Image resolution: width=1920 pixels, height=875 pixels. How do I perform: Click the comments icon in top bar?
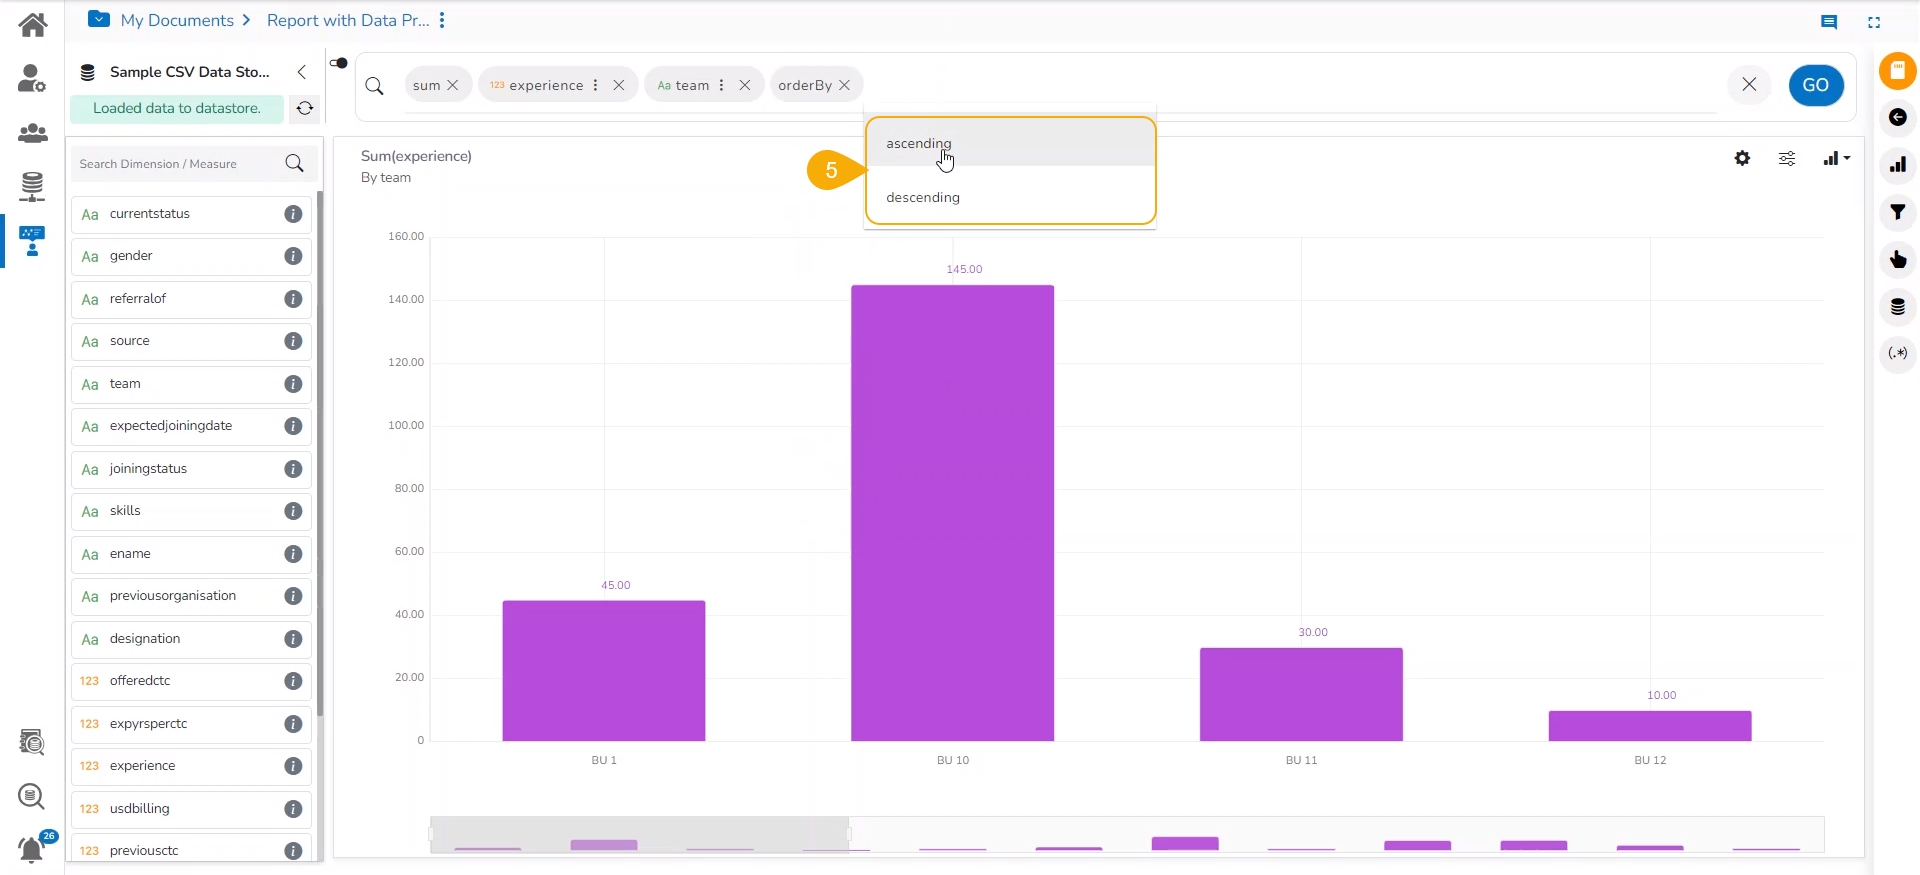[x=1829, y=22]
